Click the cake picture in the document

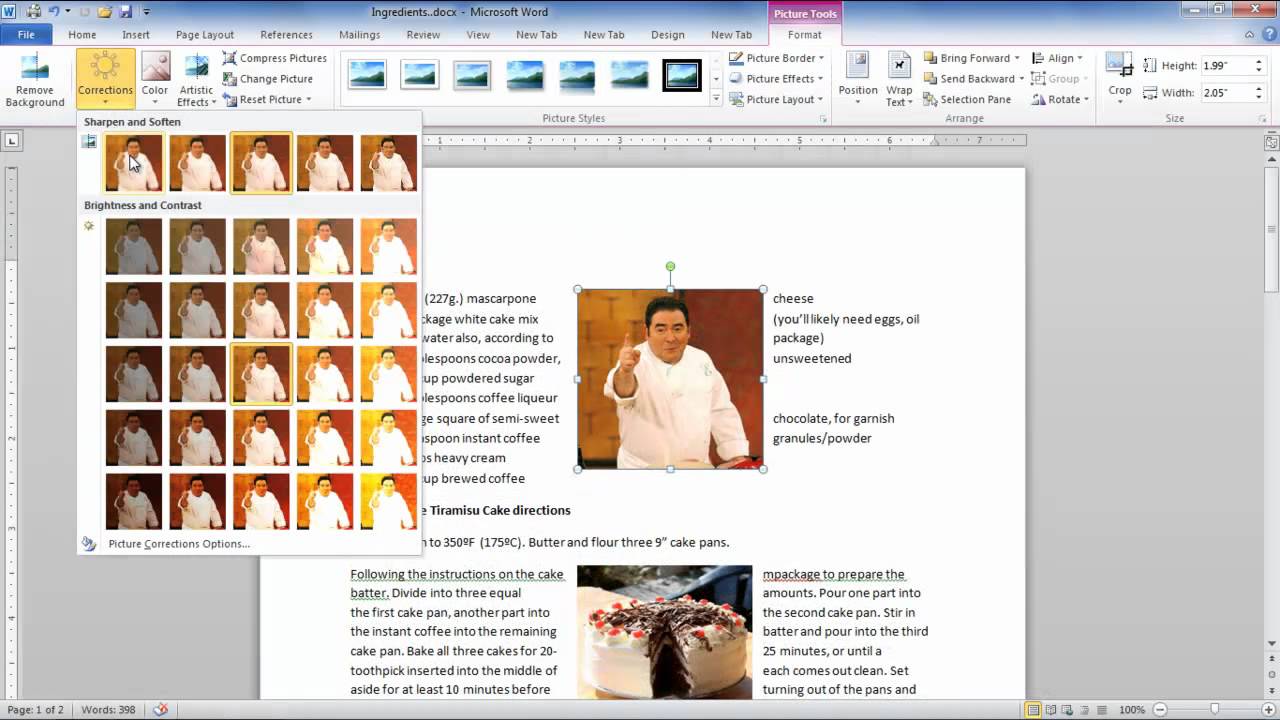pos(664,632)
